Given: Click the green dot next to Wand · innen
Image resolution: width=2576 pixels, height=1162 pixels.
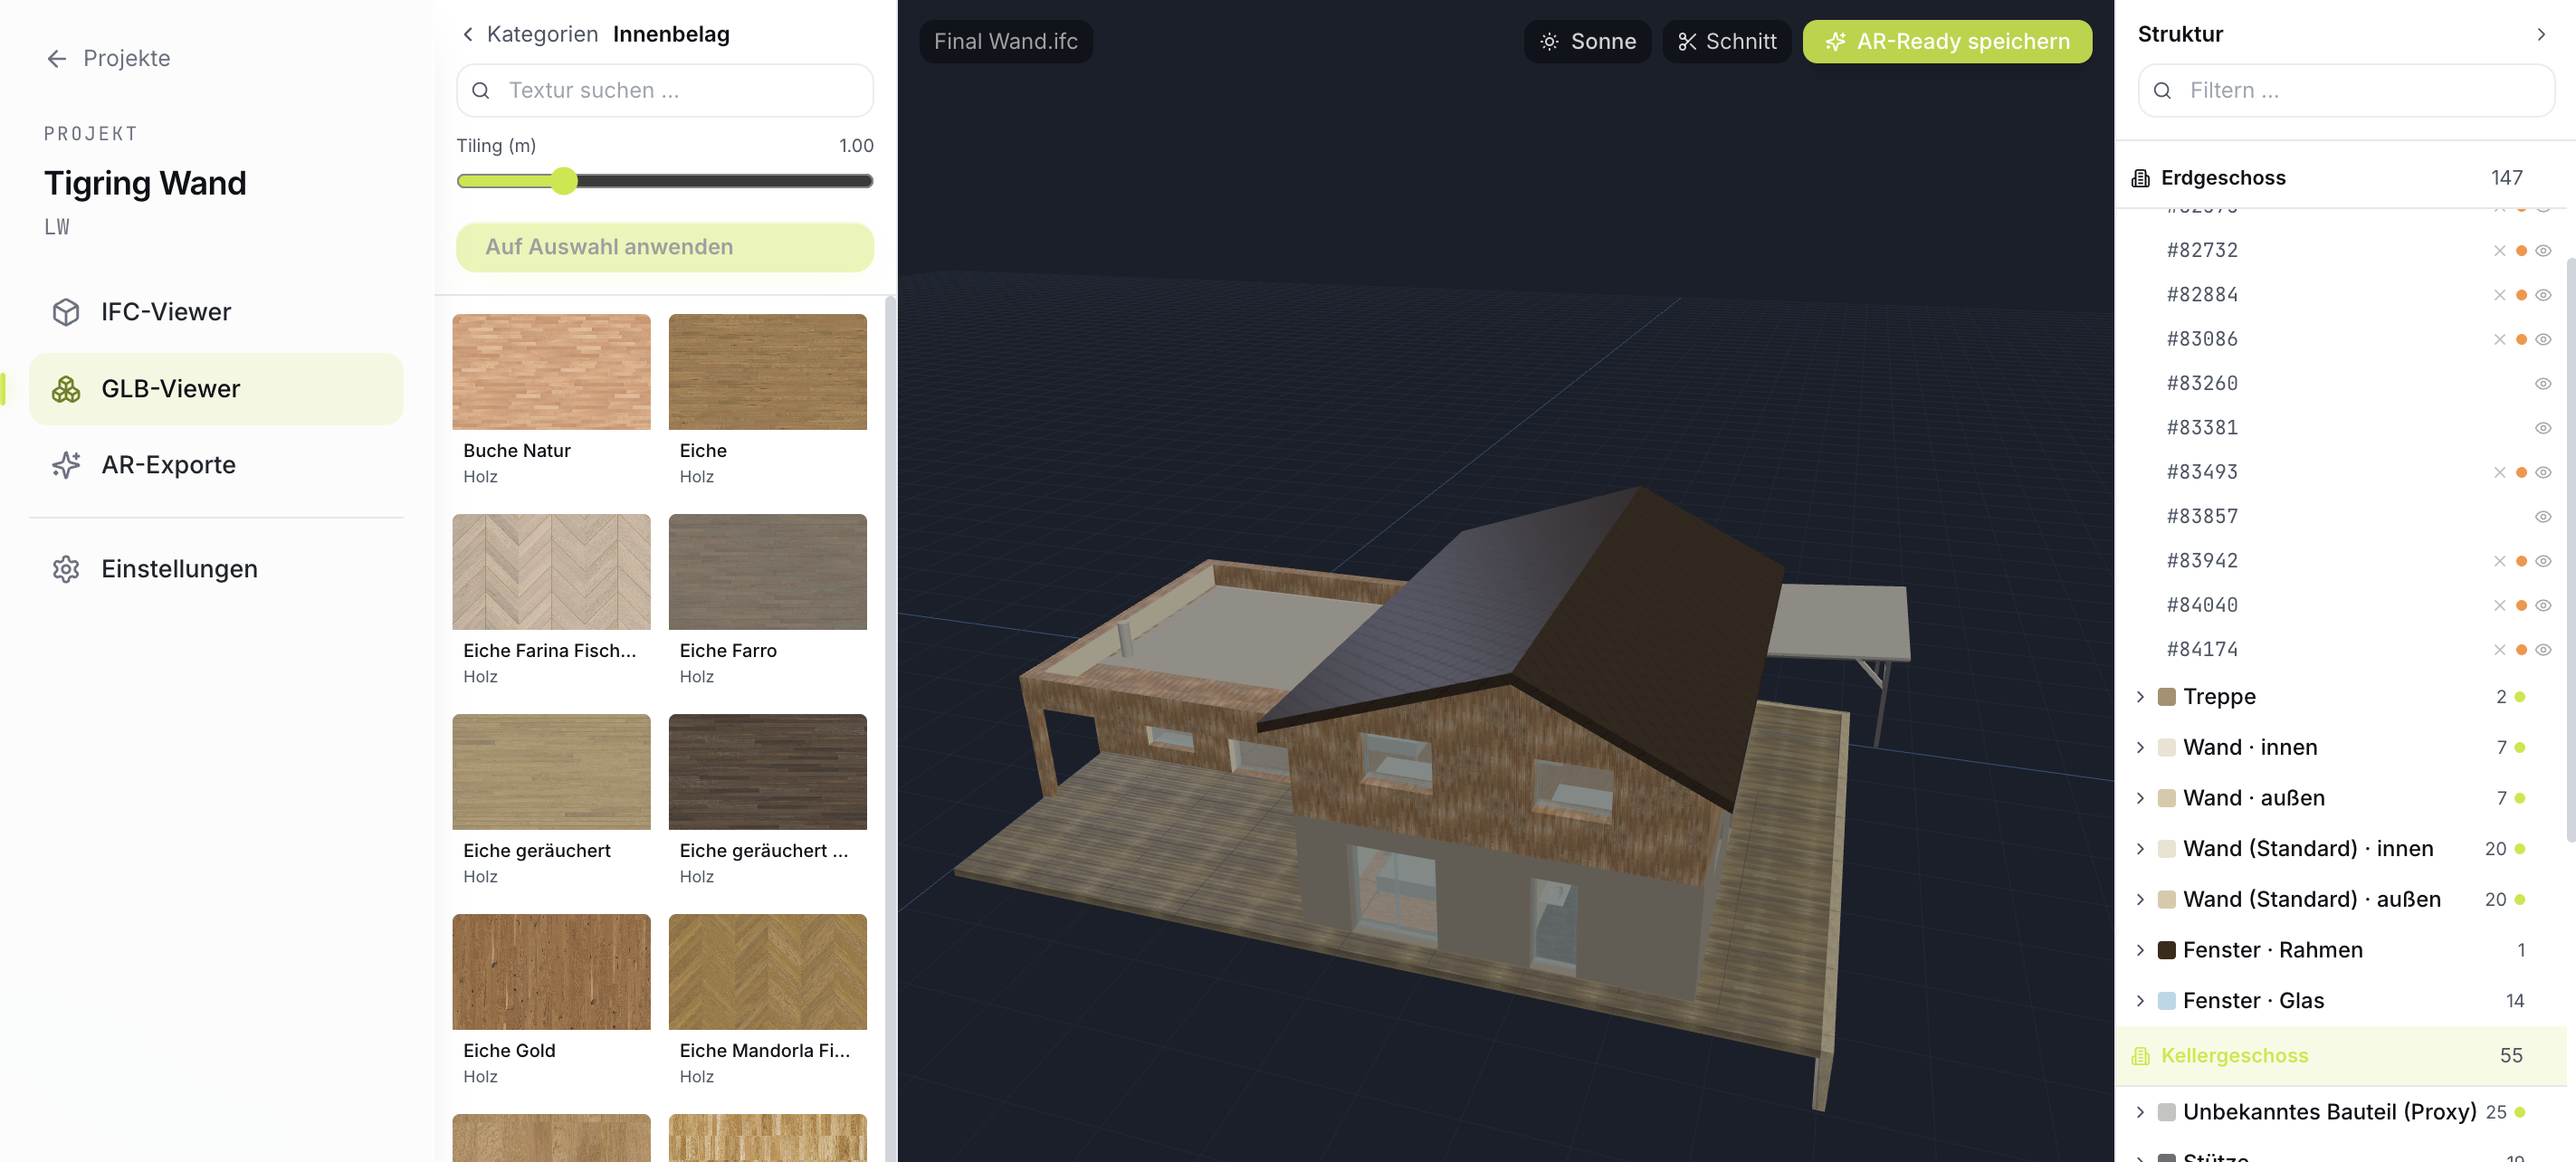Looking at the screenshot, I should pos(2520,748).
